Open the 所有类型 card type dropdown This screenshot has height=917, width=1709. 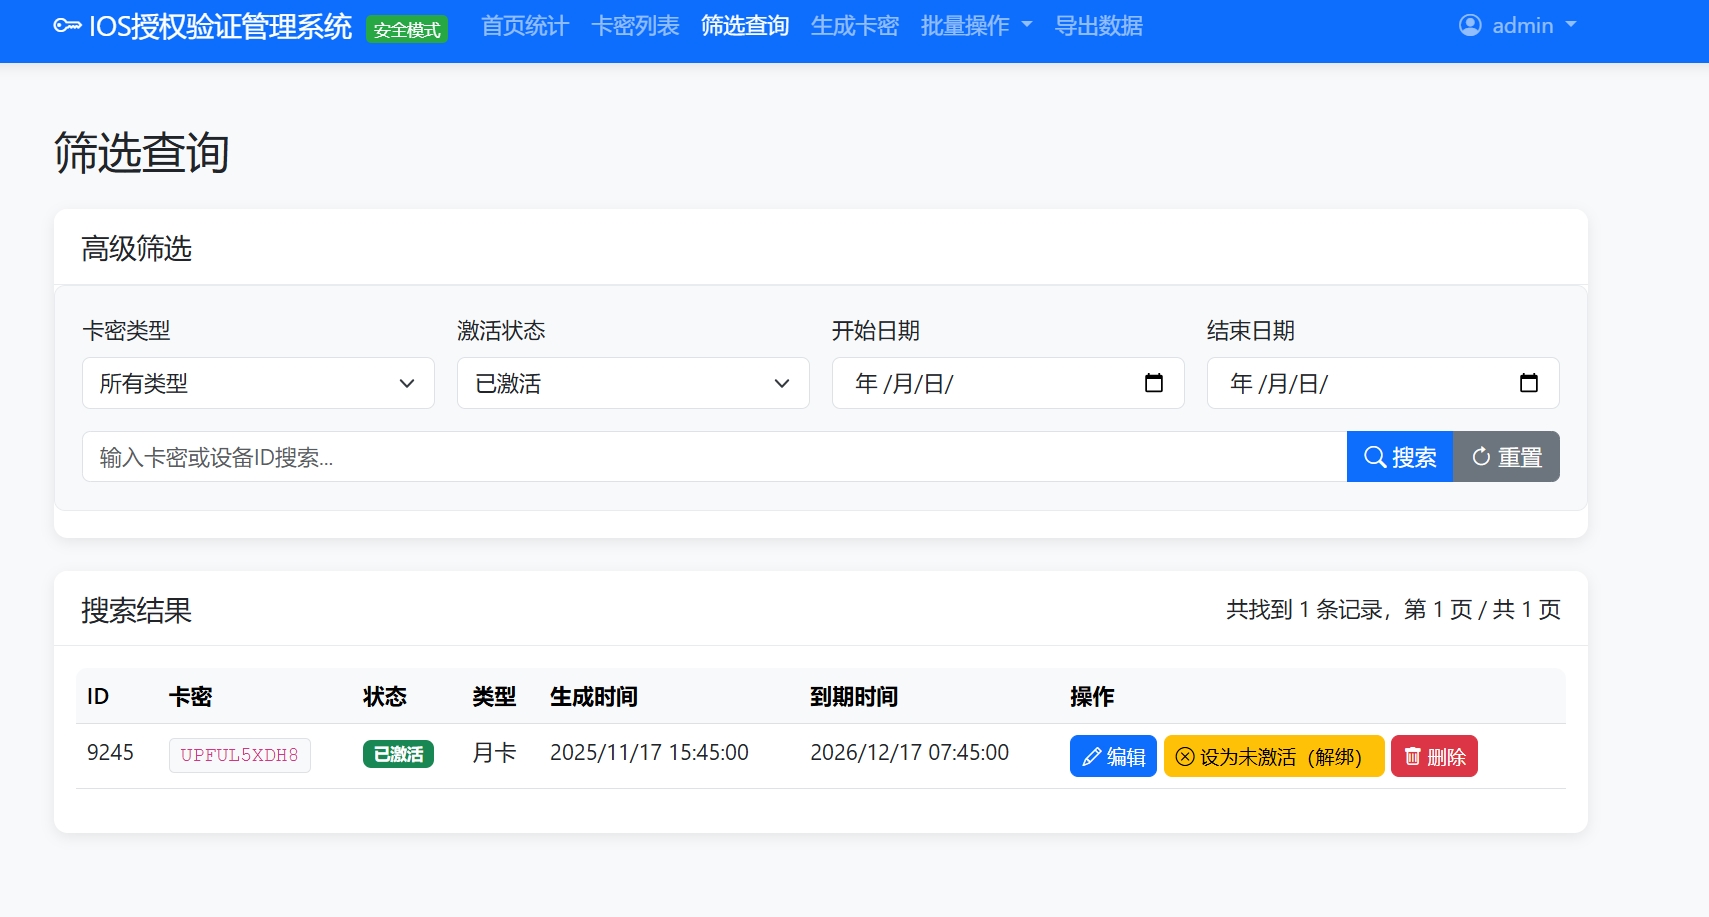point(258,383)
